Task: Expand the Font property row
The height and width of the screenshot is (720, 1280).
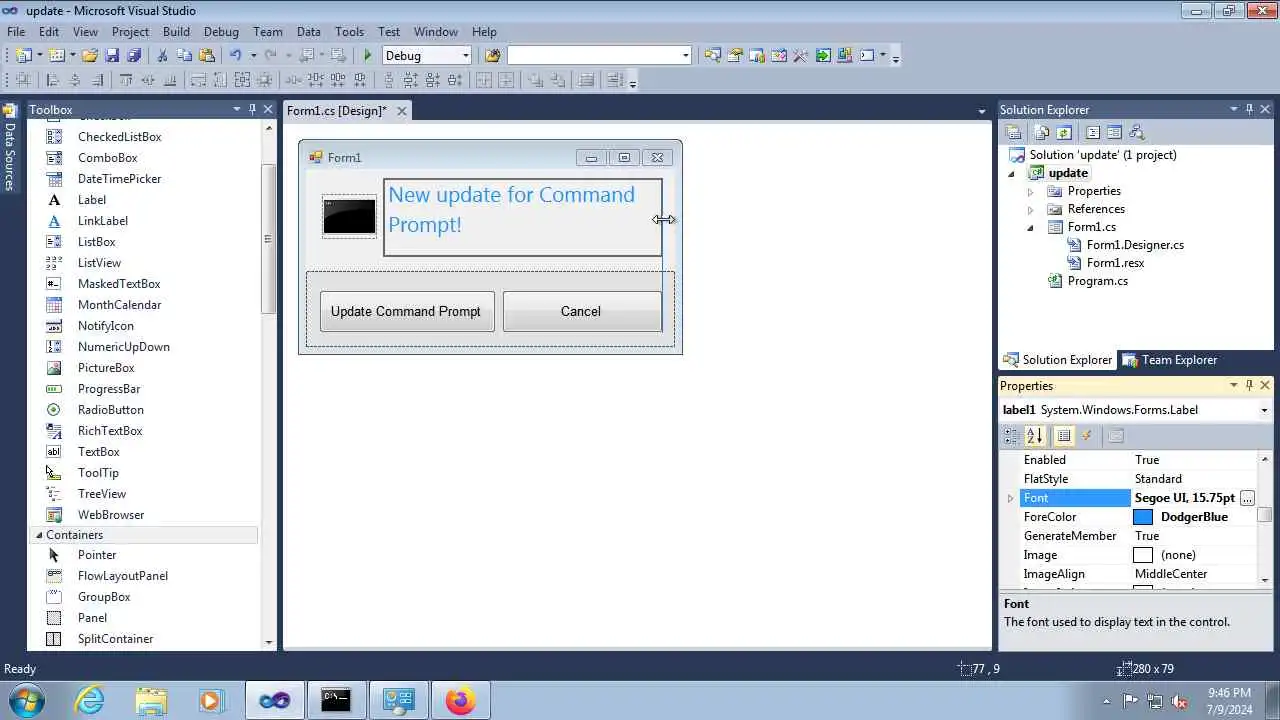Action: (x=1010, y=498)
